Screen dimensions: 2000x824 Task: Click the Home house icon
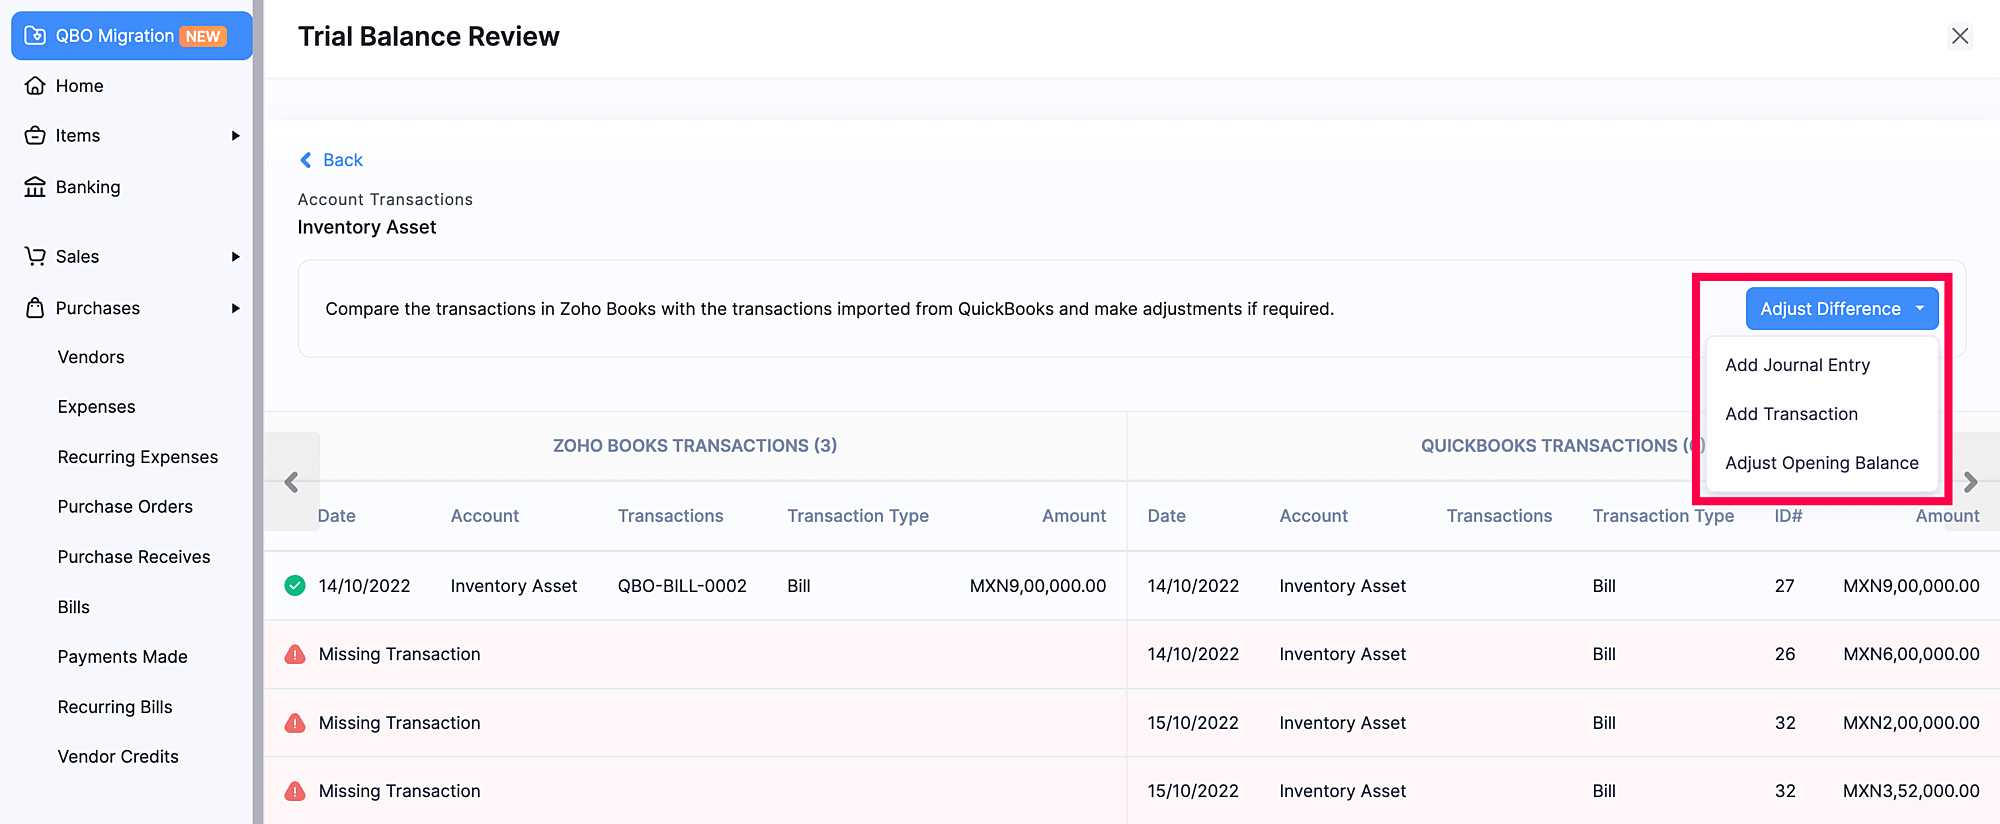pos(35,86)
